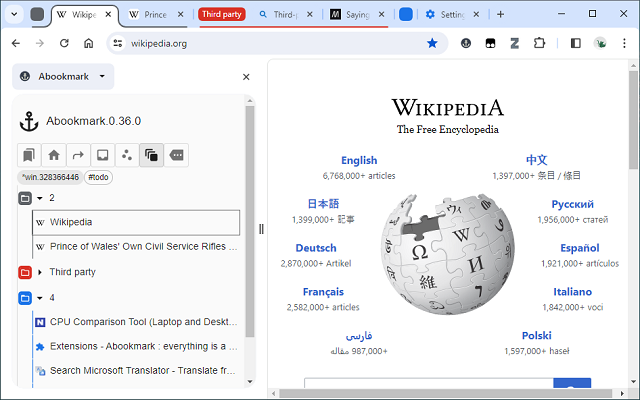Image resolution: width=640 pixels, height=400 pixels.
Task: Open Prince of Wales' Own Civil Service Rifles entry
Action: (x=136, y=247)
